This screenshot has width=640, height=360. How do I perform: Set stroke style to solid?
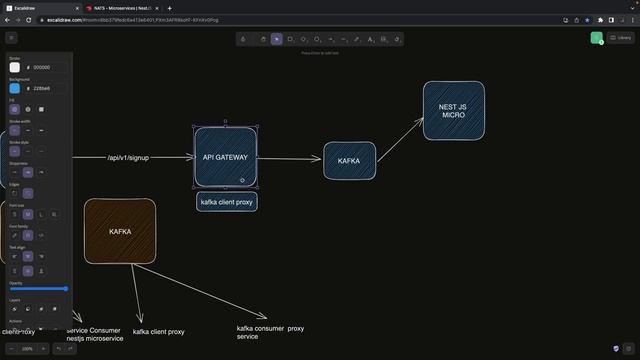pyautogui.click(x=15, y=151)
